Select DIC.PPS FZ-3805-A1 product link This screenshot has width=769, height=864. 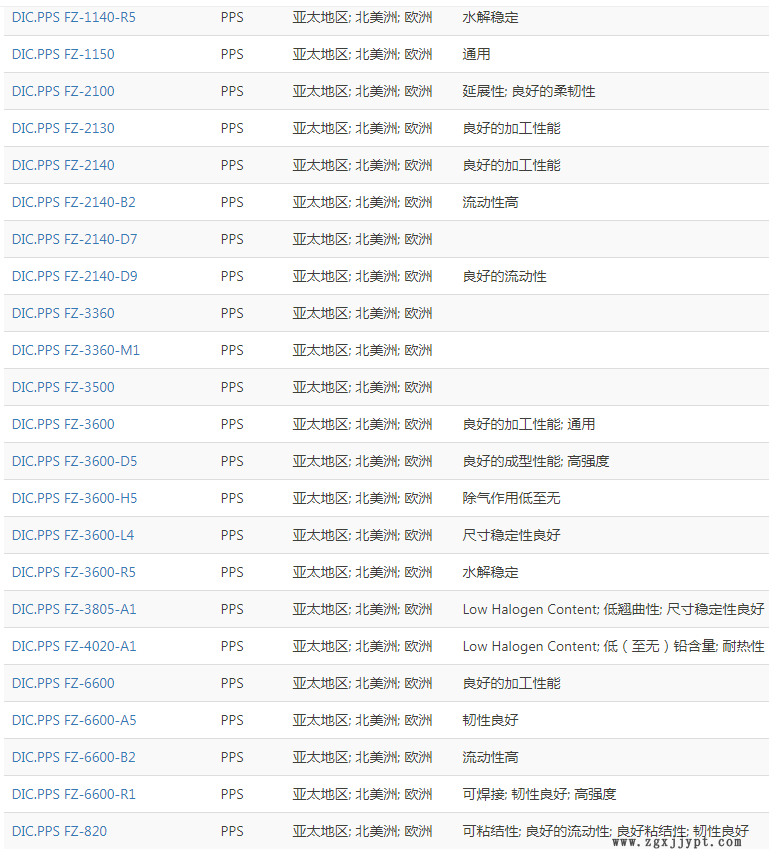(x=74, y=609)
